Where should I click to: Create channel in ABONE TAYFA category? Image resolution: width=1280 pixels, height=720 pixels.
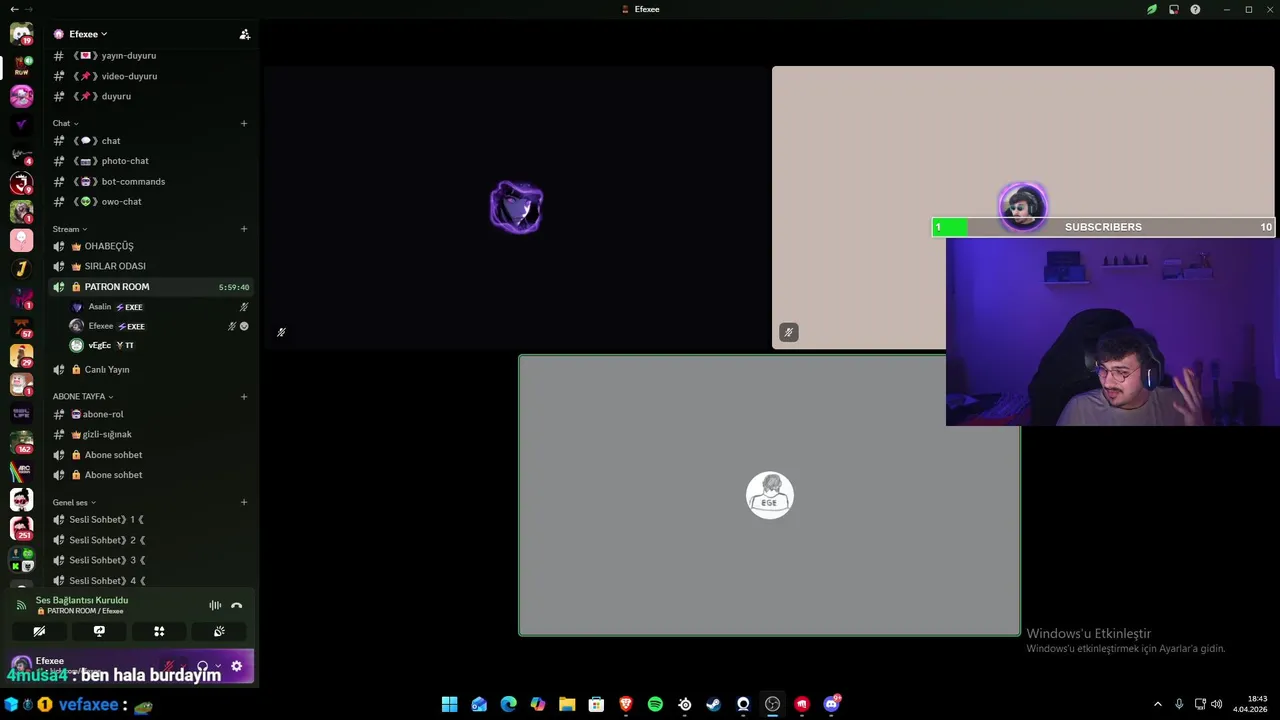click(244, 396)
